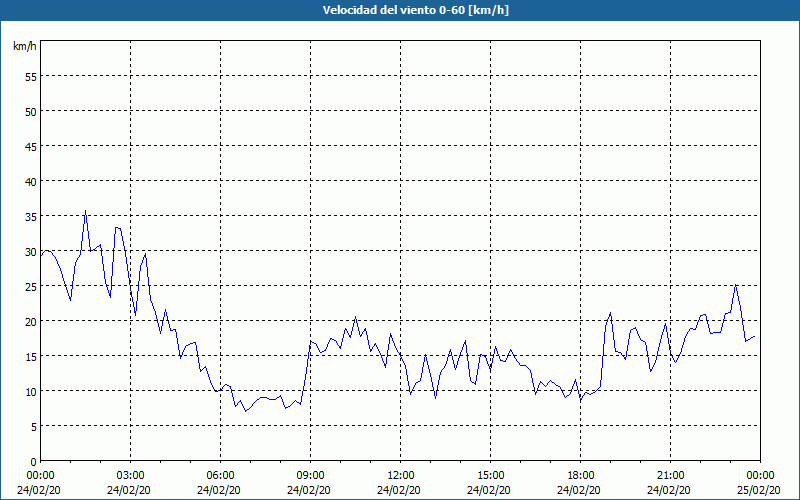The width and height of the screenshot is (800, 500).
Task: Select the 30 value on the y-axis
Action: click(31, 252)
